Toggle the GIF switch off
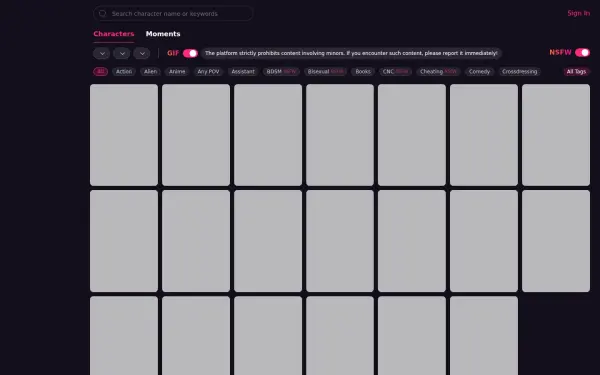The height and width of the screenshot is (375, 600). 190,53
